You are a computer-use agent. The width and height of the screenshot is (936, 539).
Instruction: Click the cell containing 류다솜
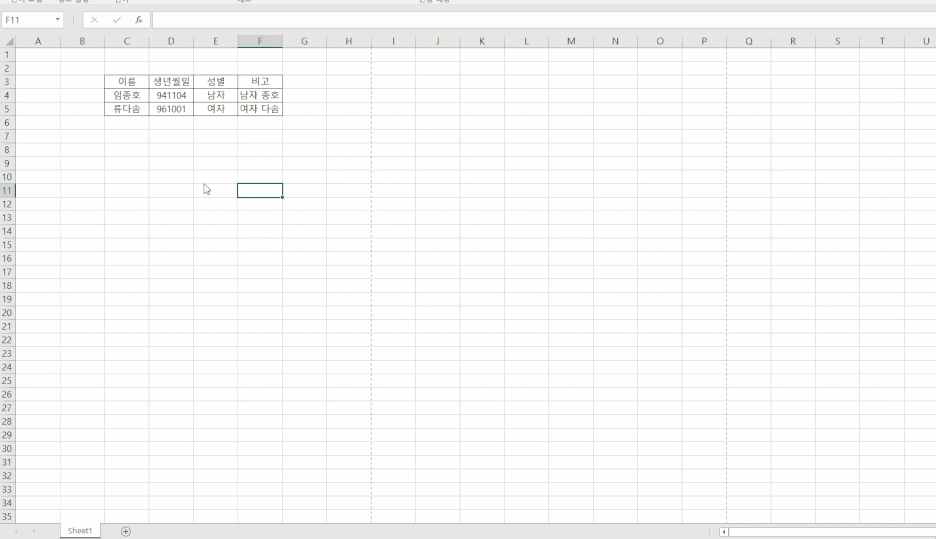(127, 109)
